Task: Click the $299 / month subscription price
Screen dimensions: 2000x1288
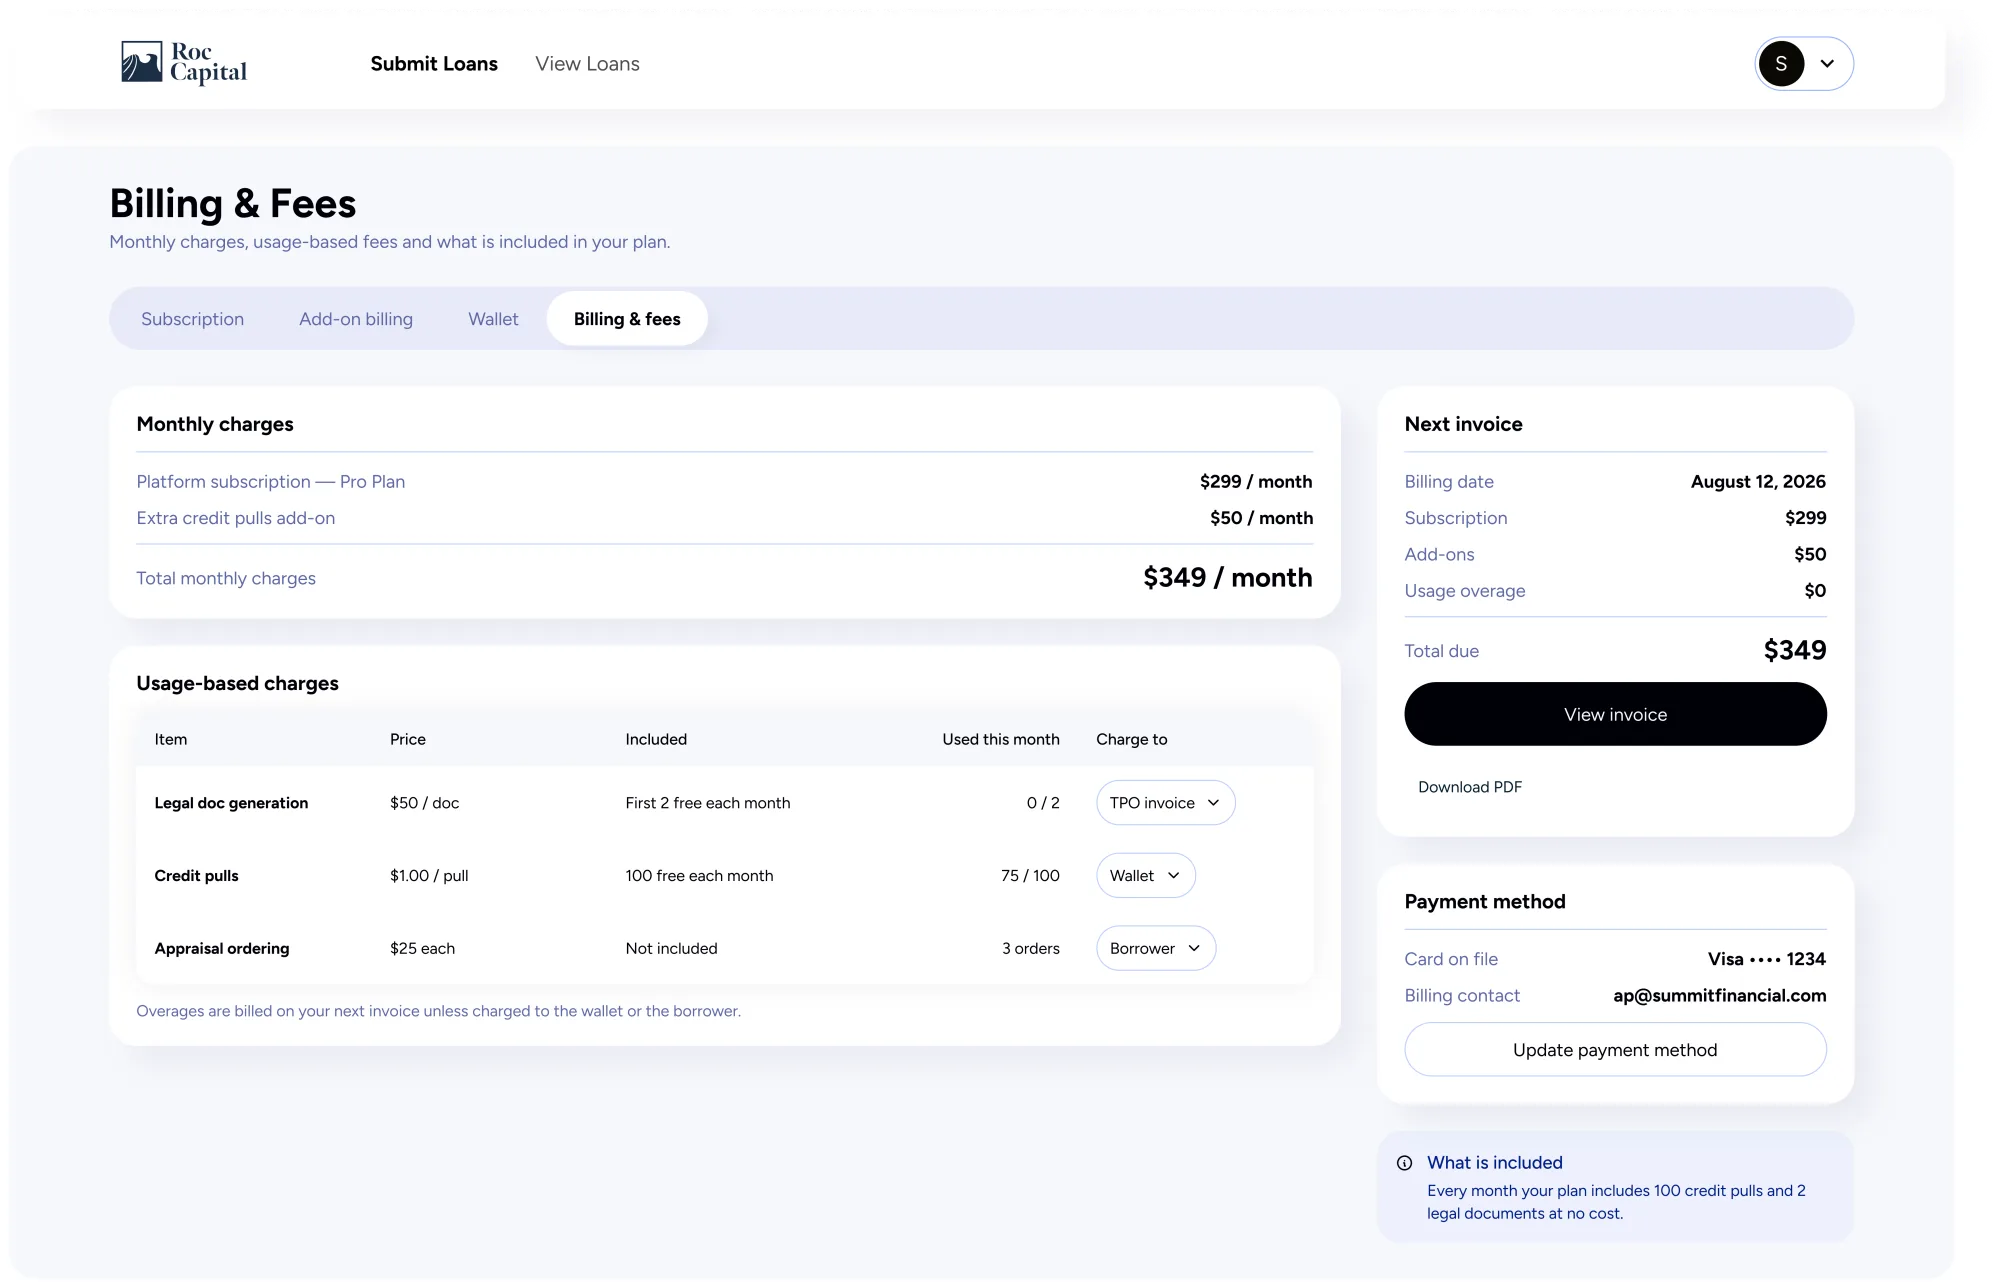Action: pos(1256,482)
